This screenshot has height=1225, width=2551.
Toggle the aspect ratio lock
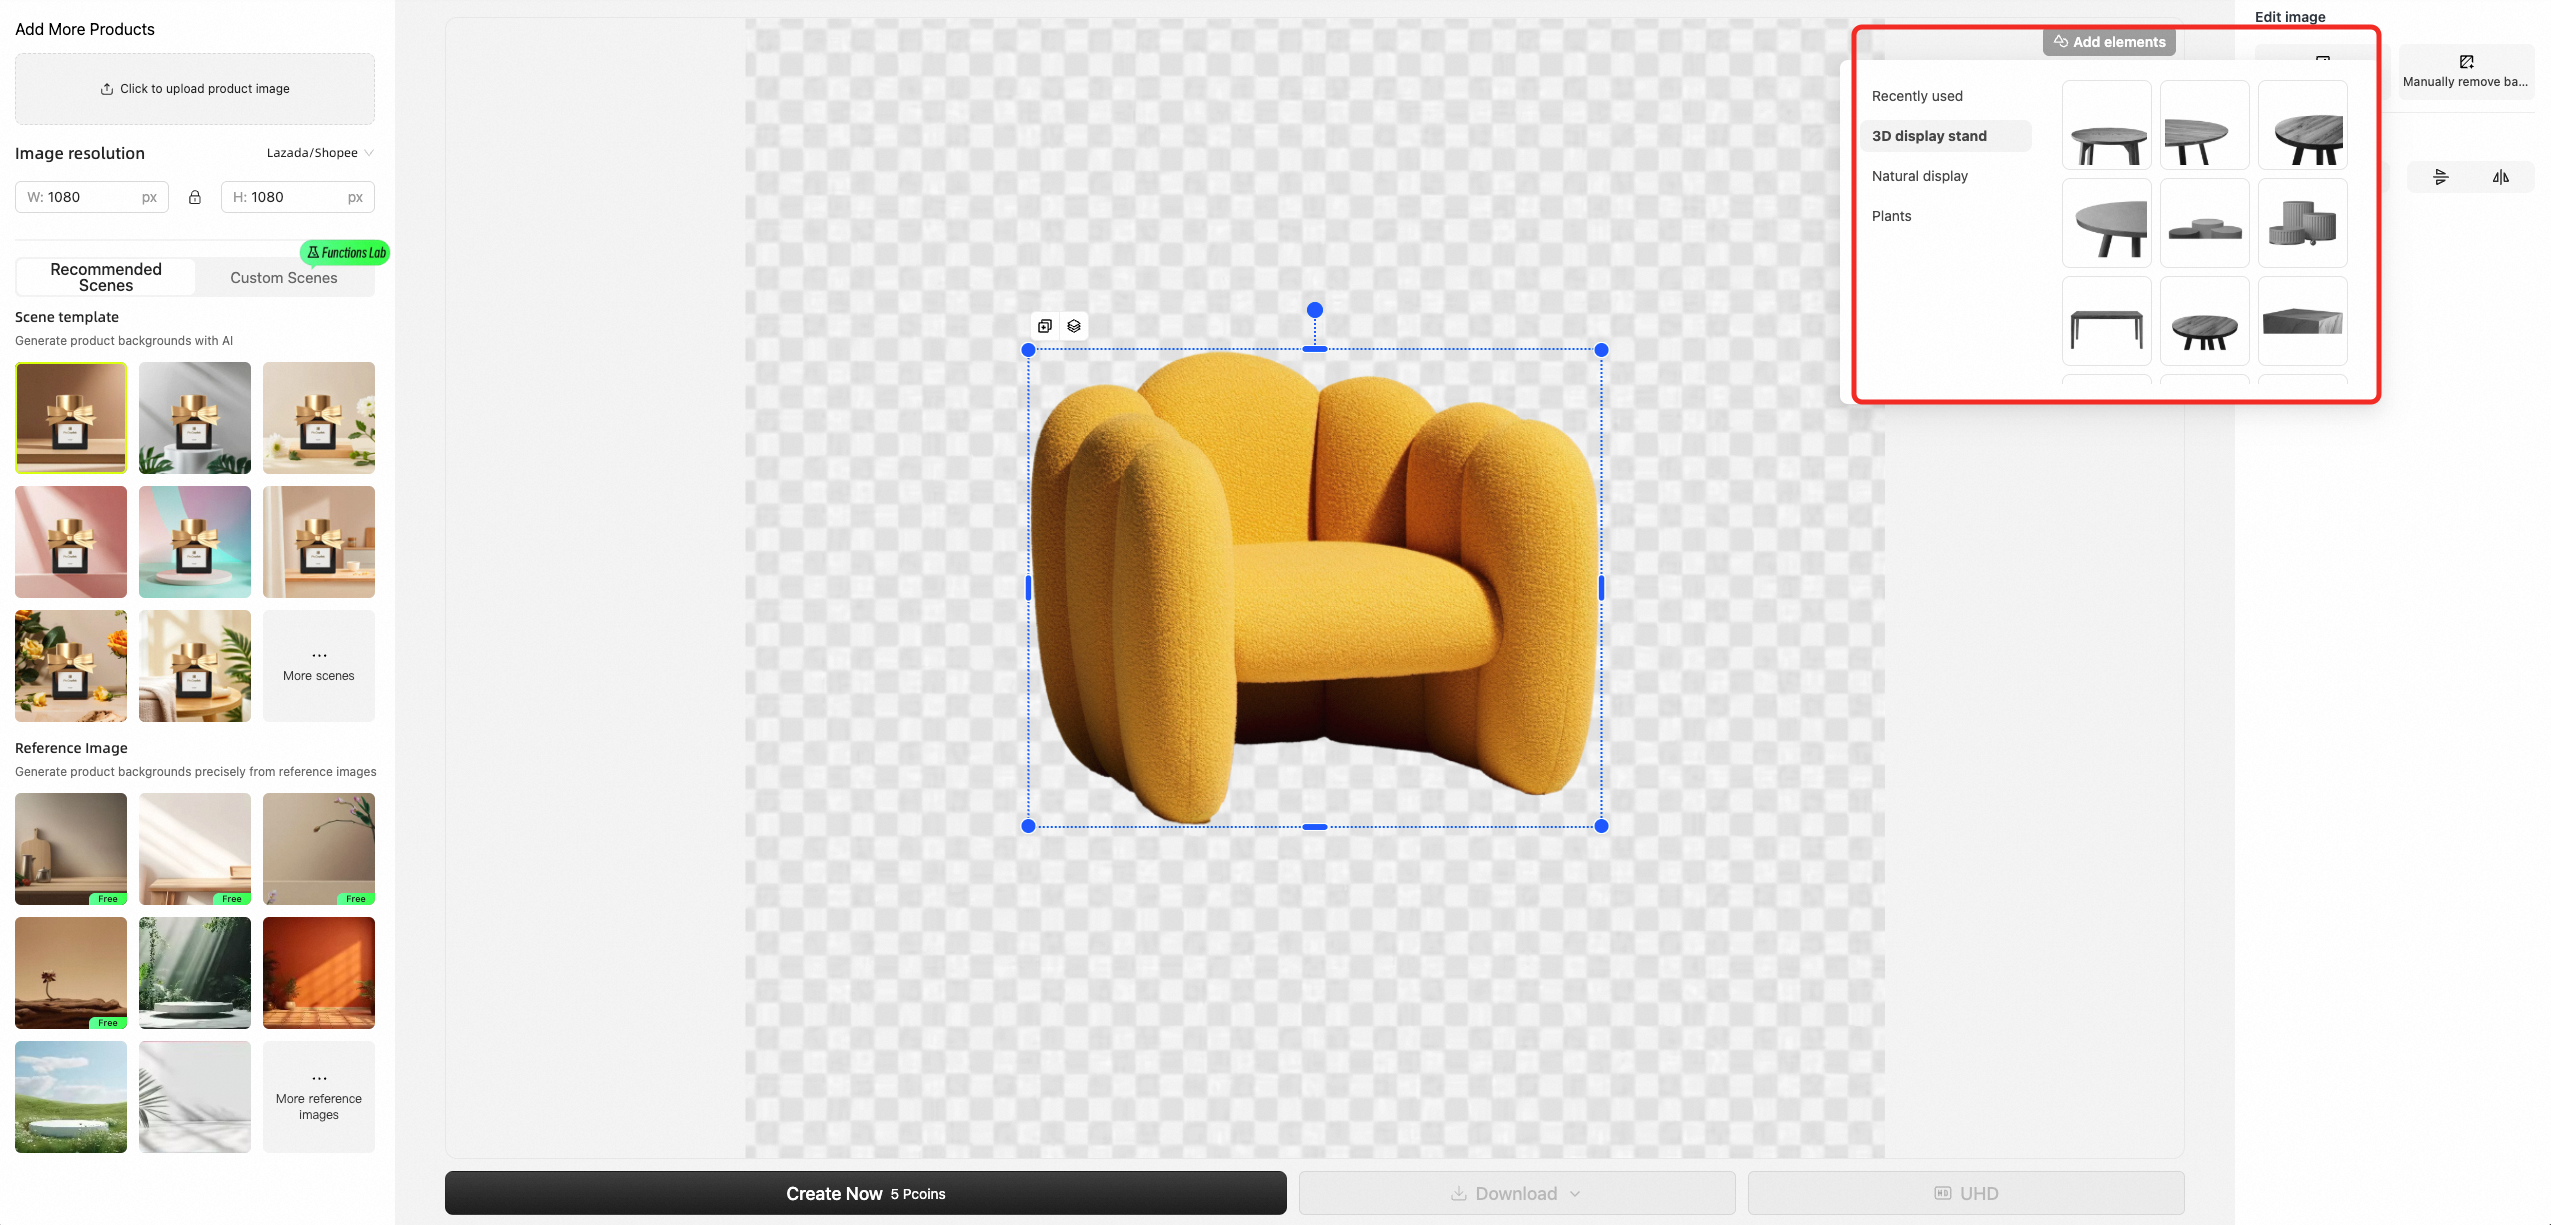click(195, 197)
